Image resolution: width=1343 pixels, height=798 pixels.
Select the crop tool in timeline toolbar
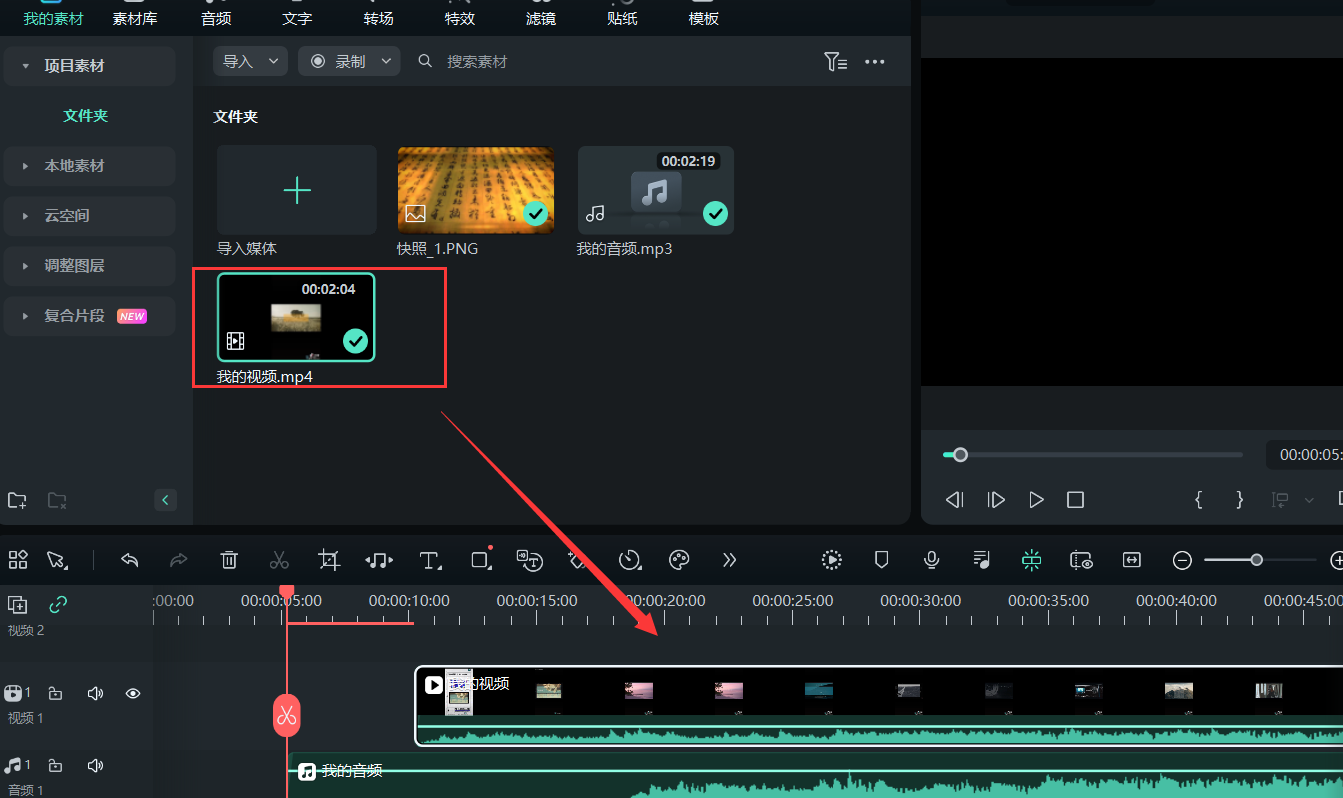pos(329,560)
